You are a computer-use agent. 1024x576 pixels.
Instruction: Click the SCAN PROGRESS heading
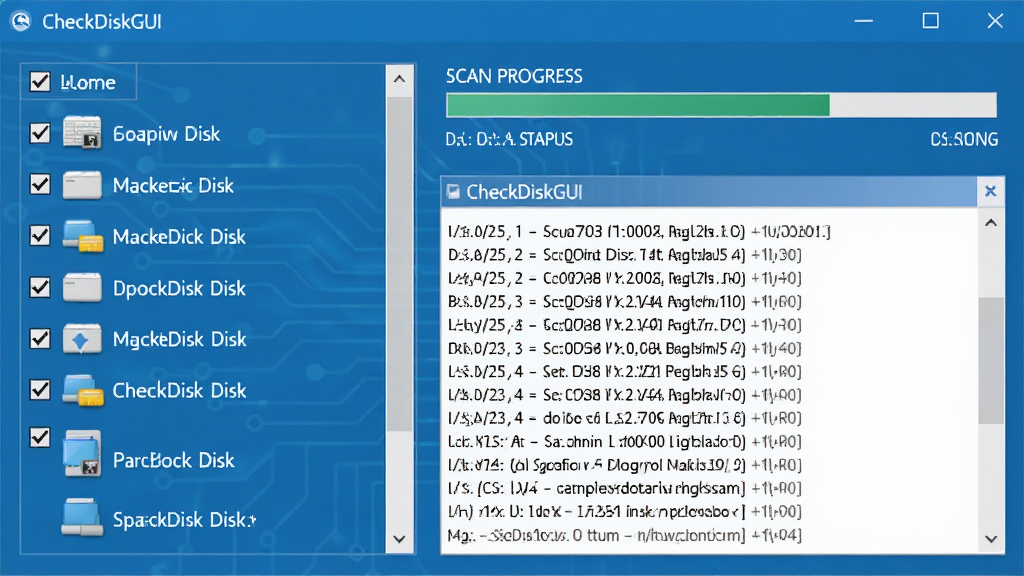click(x=514, y=76)
